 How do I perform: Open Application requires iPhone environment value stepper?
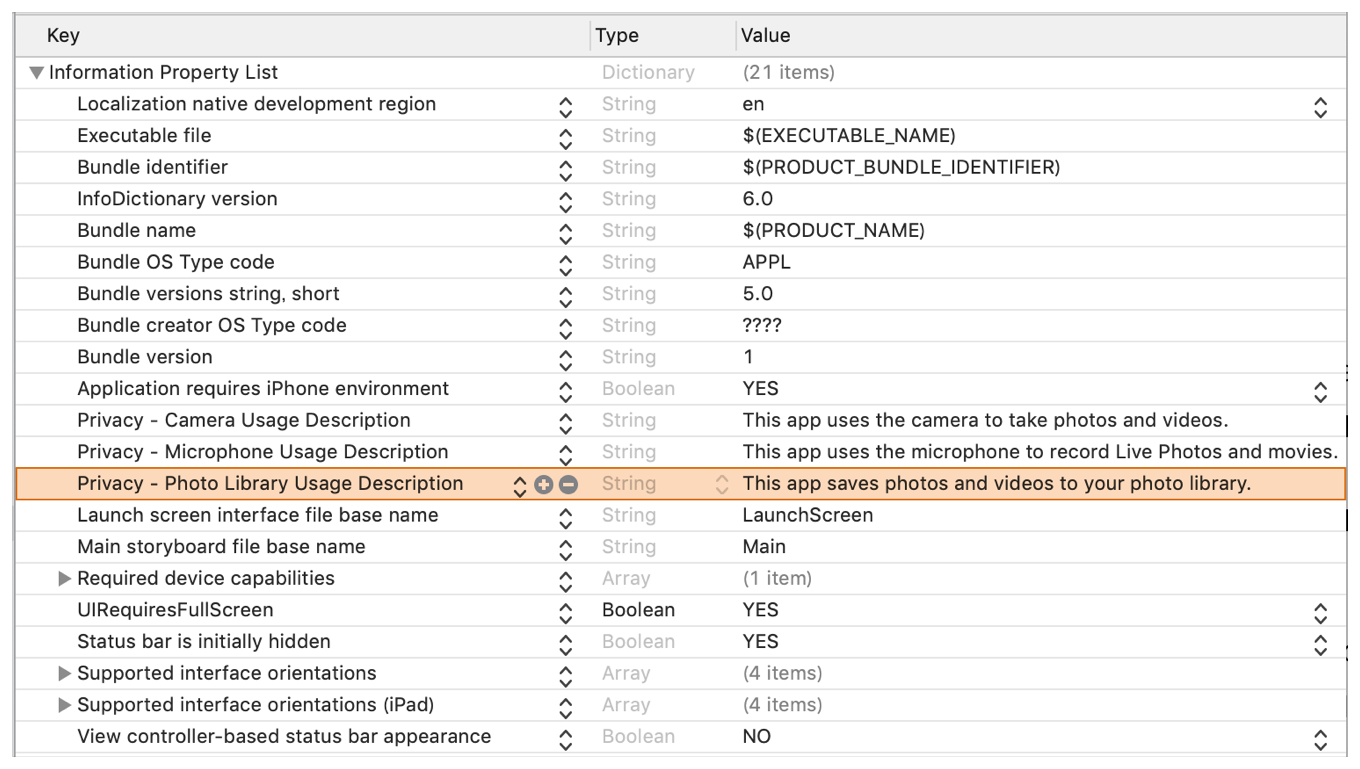(1320, 390)
